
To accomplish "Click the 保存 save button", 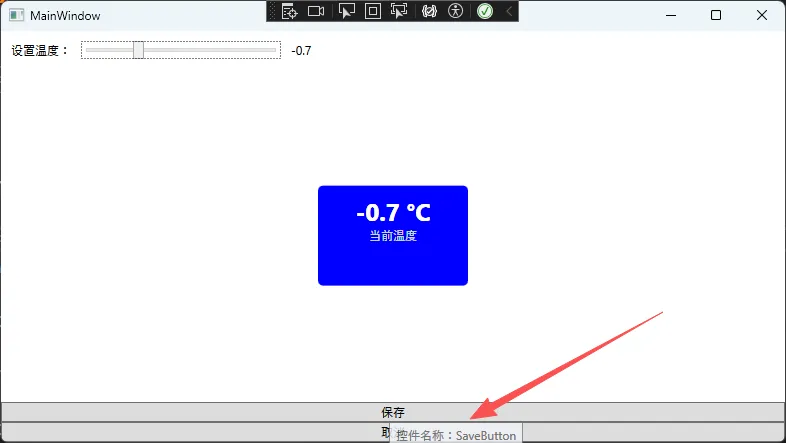I will [392, 412].
